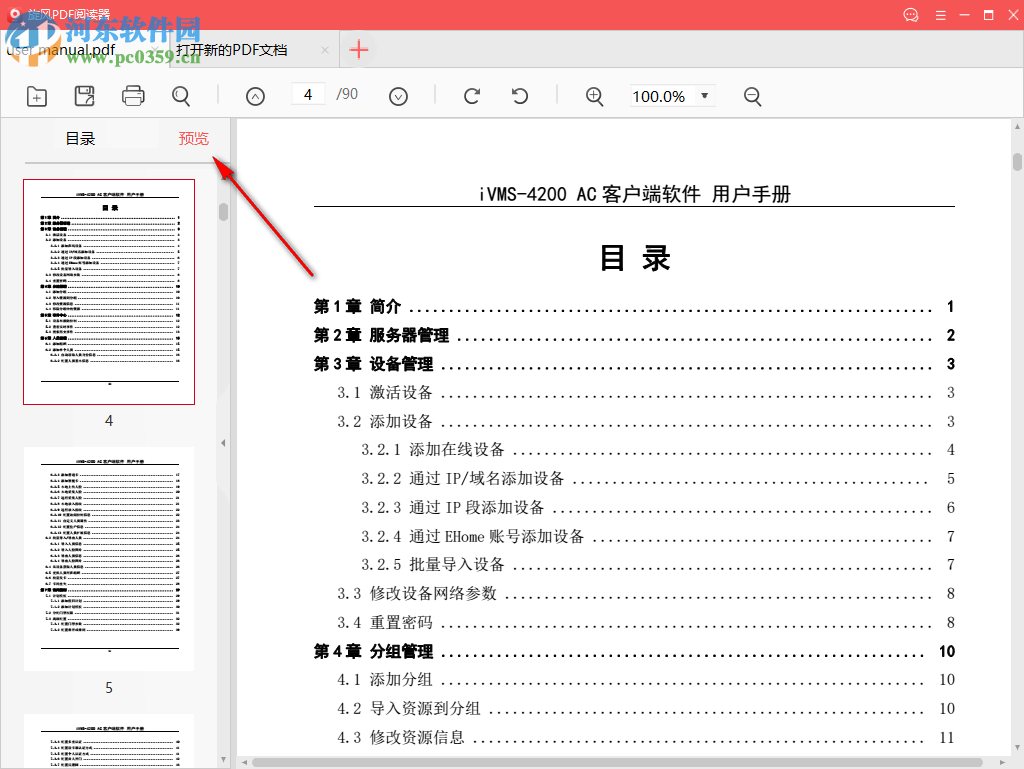The height and width of the screenshot is (769, 1024).
Task: Collapse the sidebar using the splitter arrow
Action: [x=224, y=442]
